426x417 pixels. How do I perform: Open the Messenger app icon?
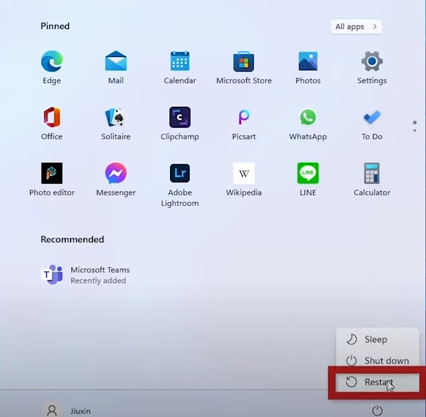pos(116,173)
